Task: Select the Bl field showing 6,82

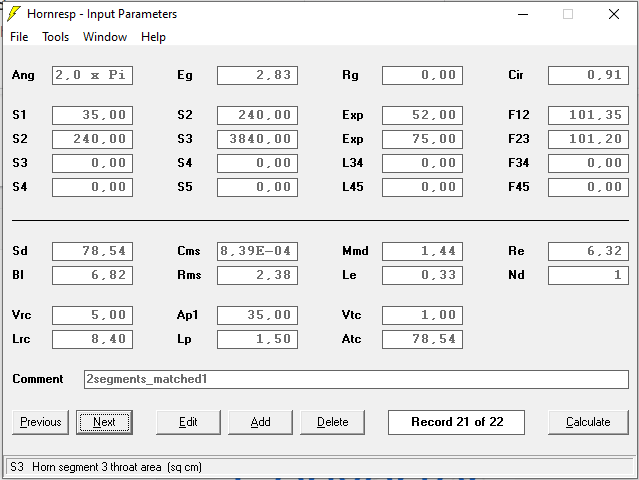Action: click(x=92, y=275)
